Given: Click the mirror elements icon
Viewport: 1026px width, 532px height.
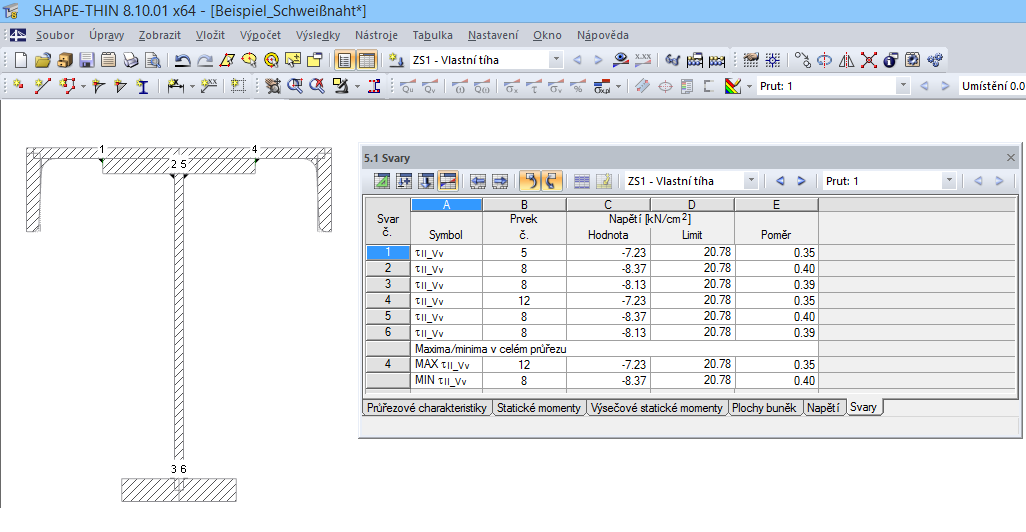Looking at the screenshot, I should click(847, 60).
